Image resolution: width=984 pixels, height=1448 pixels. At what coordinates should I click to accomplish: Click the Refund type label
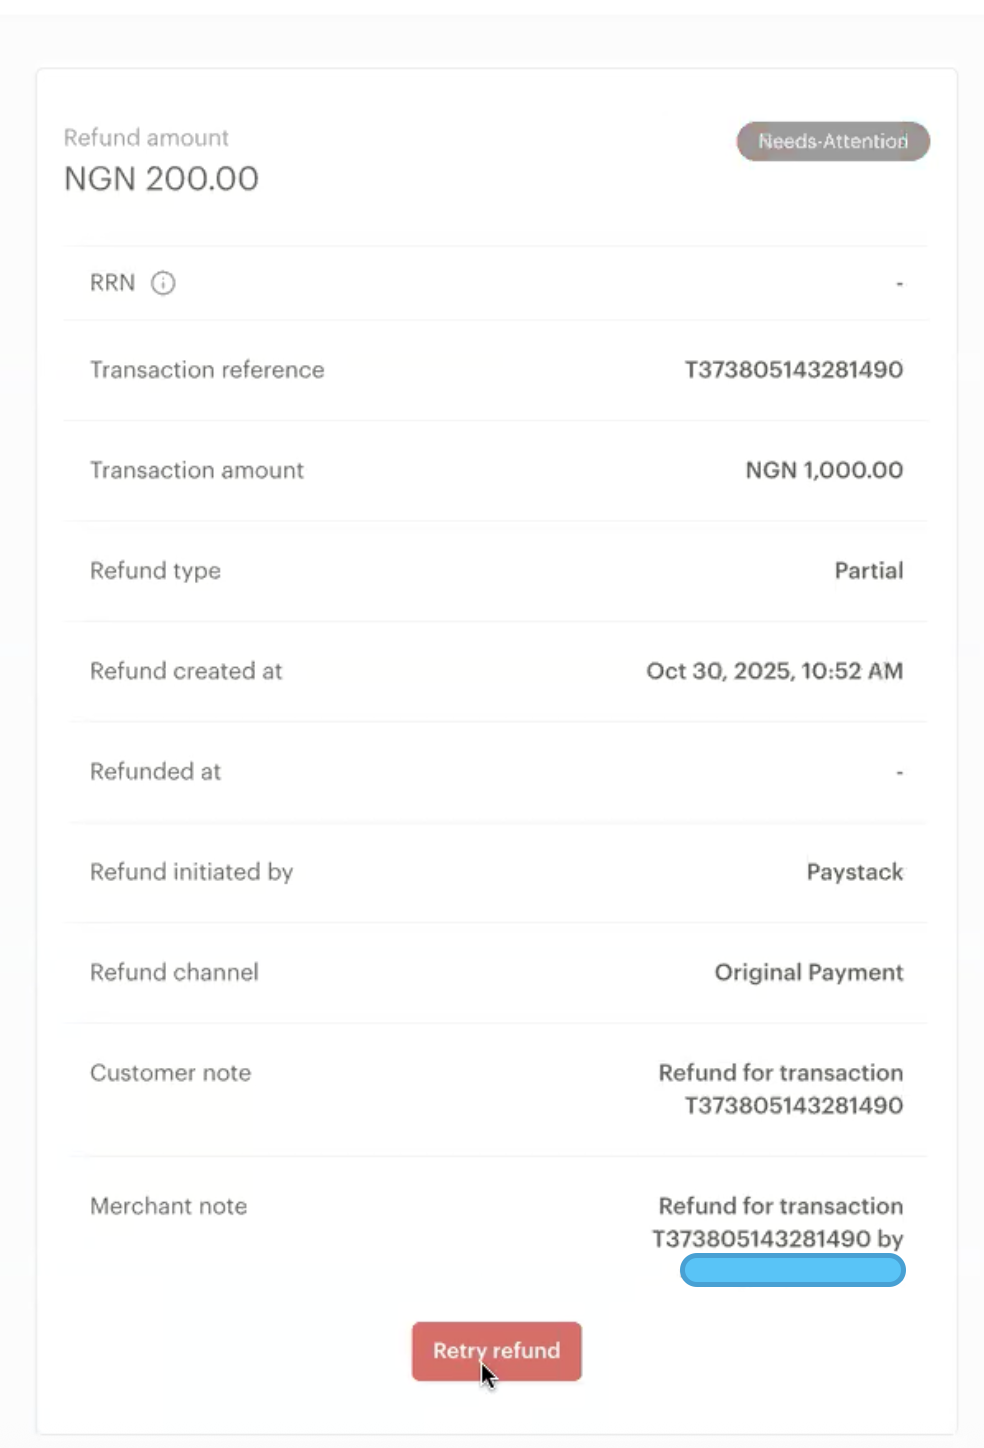[x=155, y=571]
